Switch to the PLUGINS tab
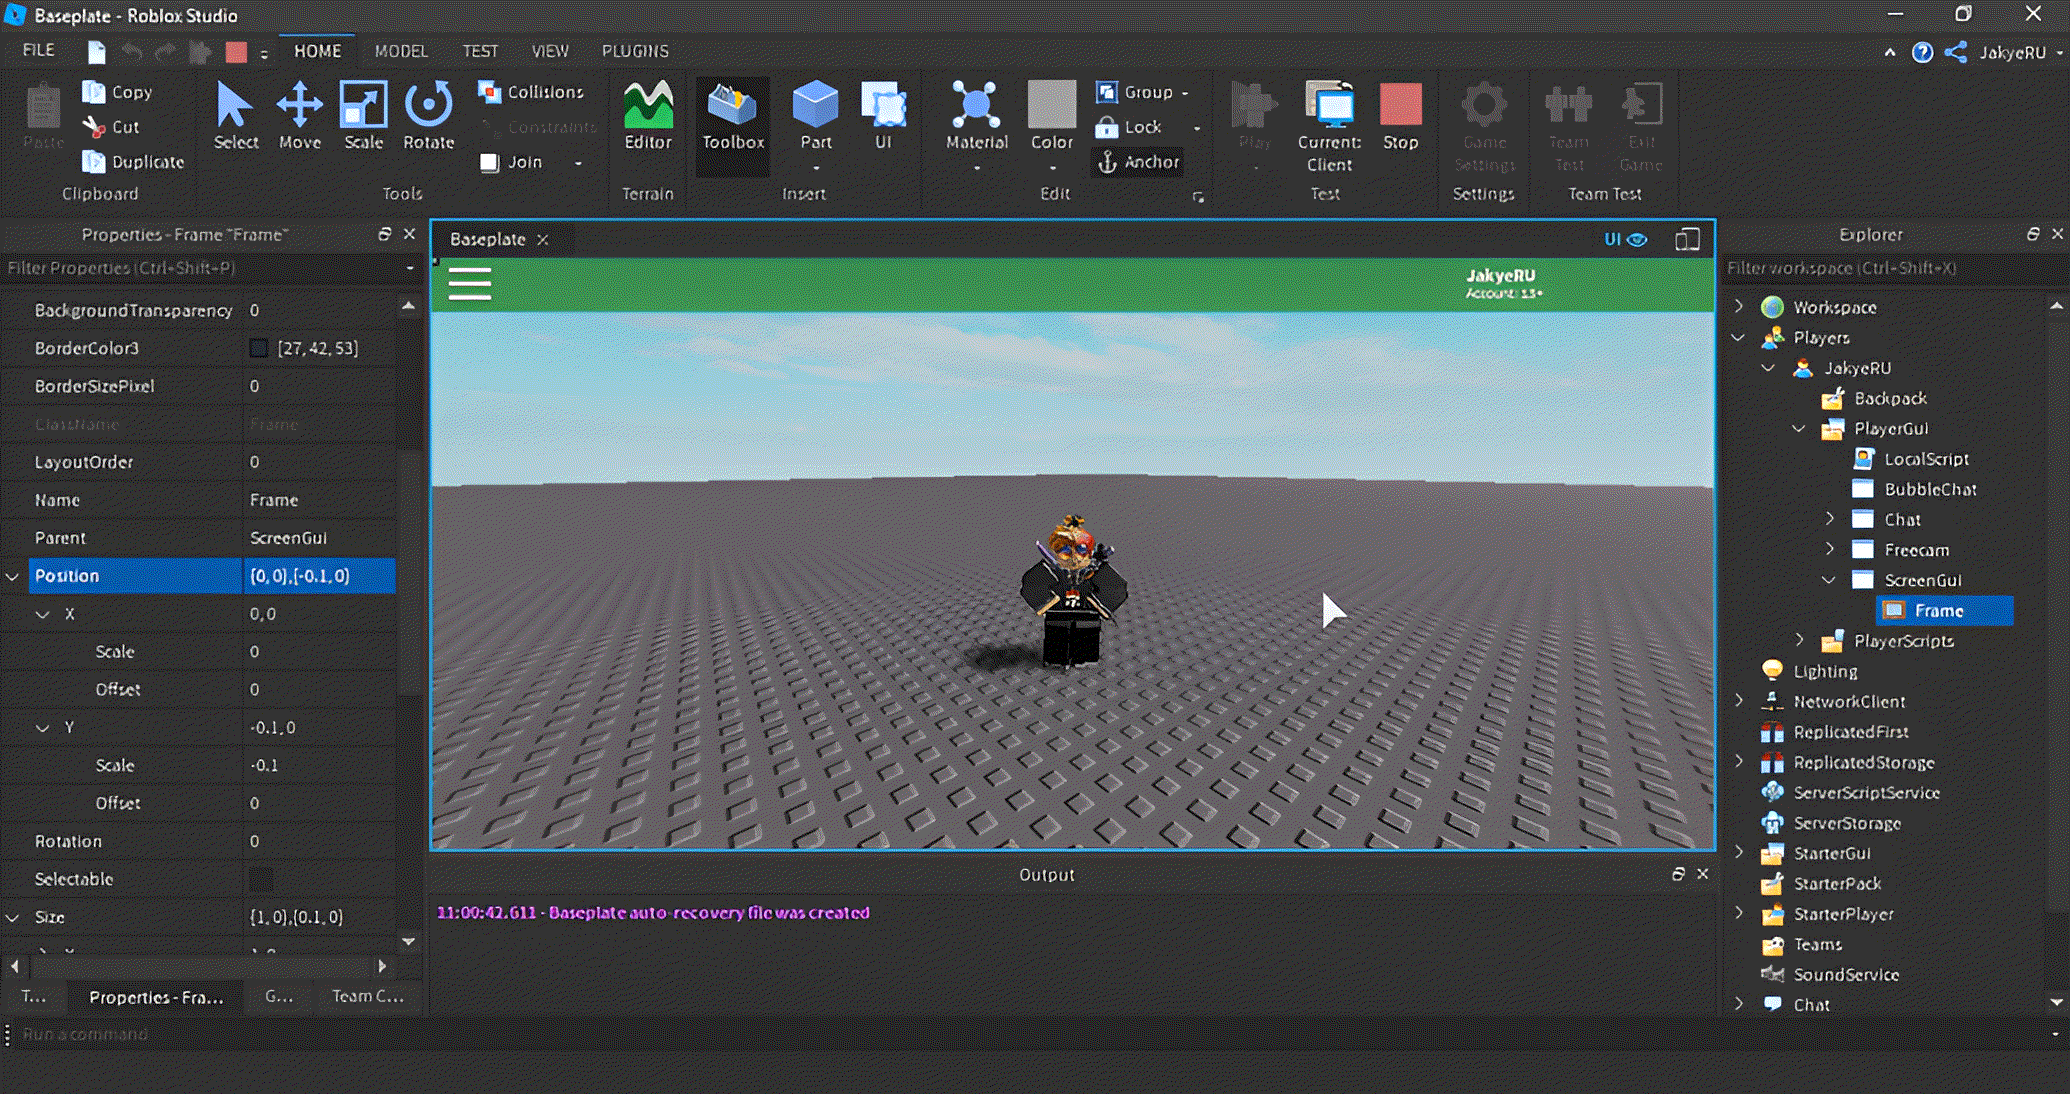Screen dimensions: 2070x1094 (x=635, y=51)
